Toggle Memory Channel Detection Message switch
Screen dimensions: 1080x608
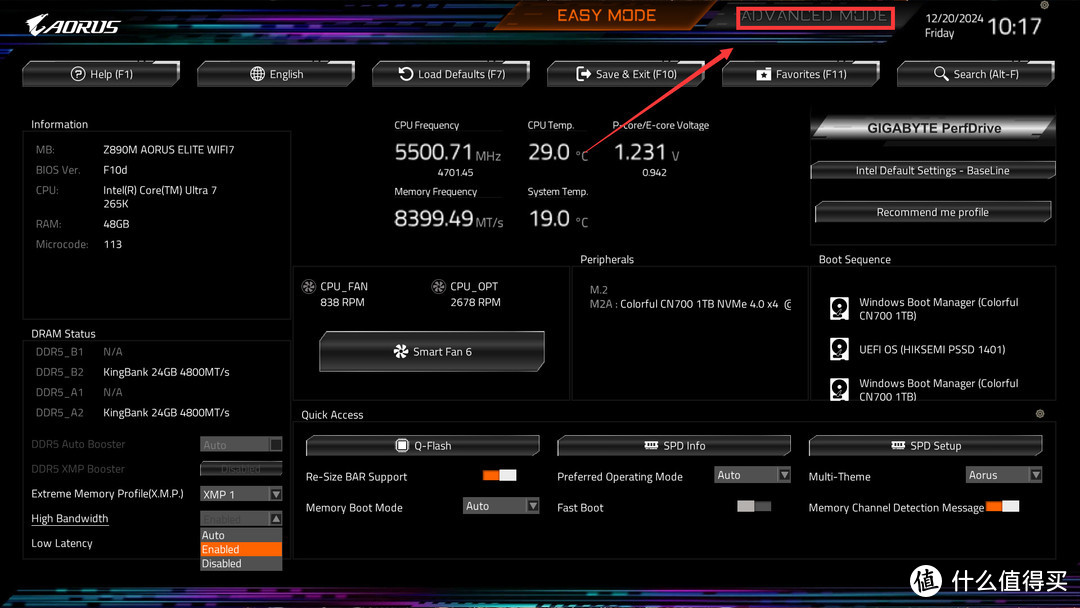click(1002, 506)
